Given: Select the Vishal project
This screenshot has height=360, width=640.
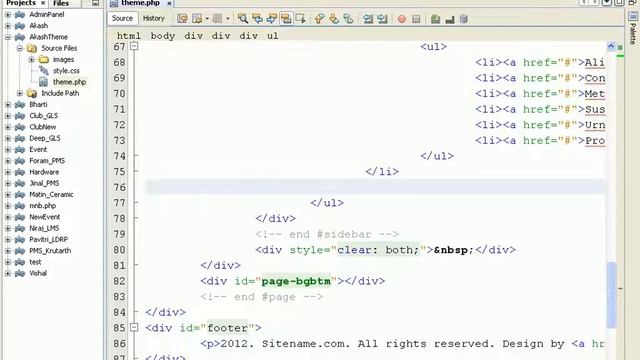Looking at the screenshot, I should 38,273.
